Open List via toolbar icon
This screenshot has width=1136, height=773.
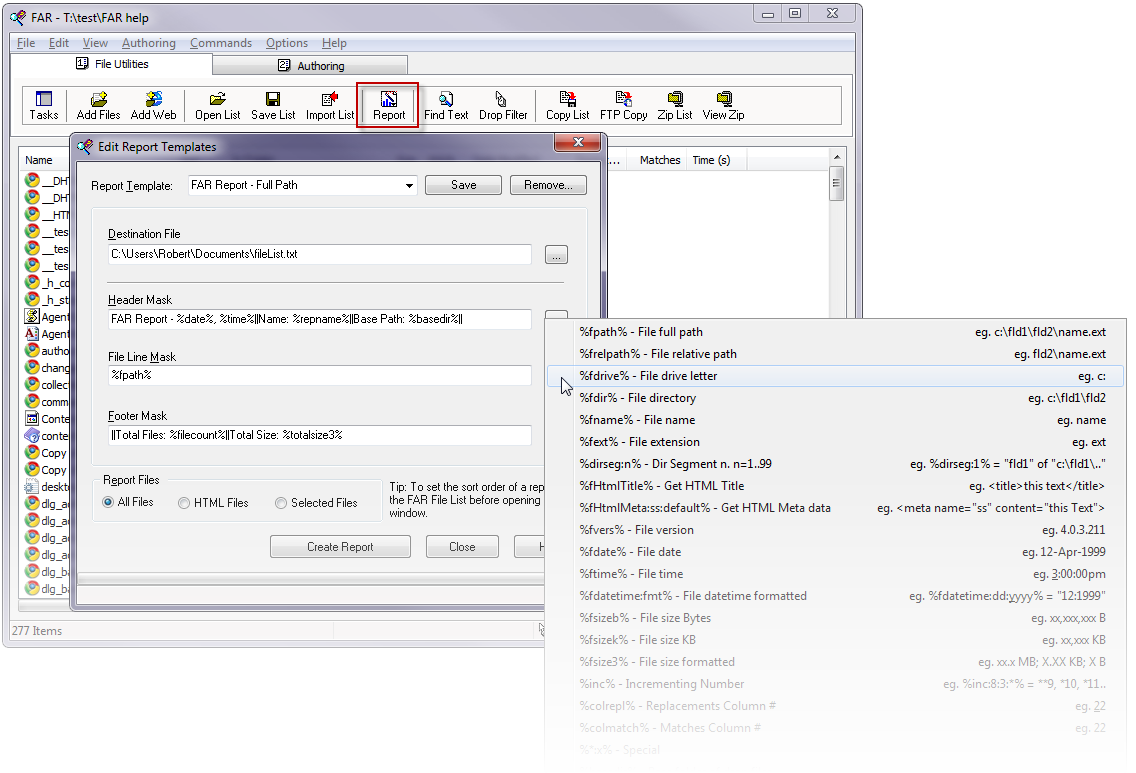pos(217,105)
